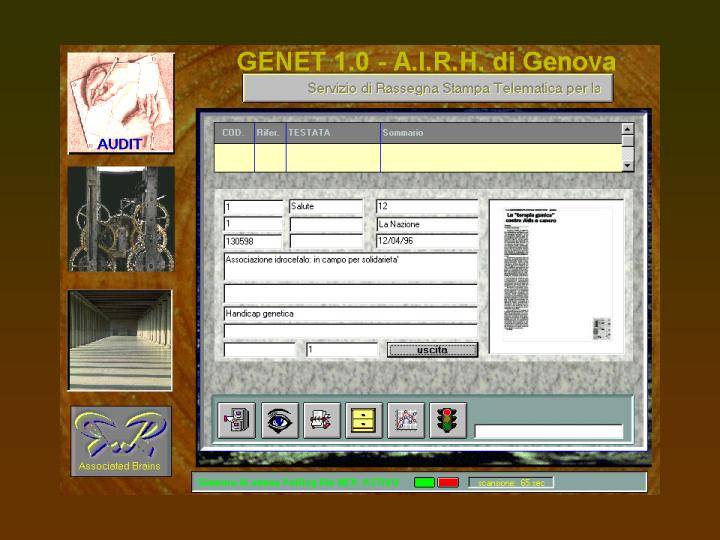Click the table's scroll up arrow
Viewport: 720px width, 540px height.
628,129
